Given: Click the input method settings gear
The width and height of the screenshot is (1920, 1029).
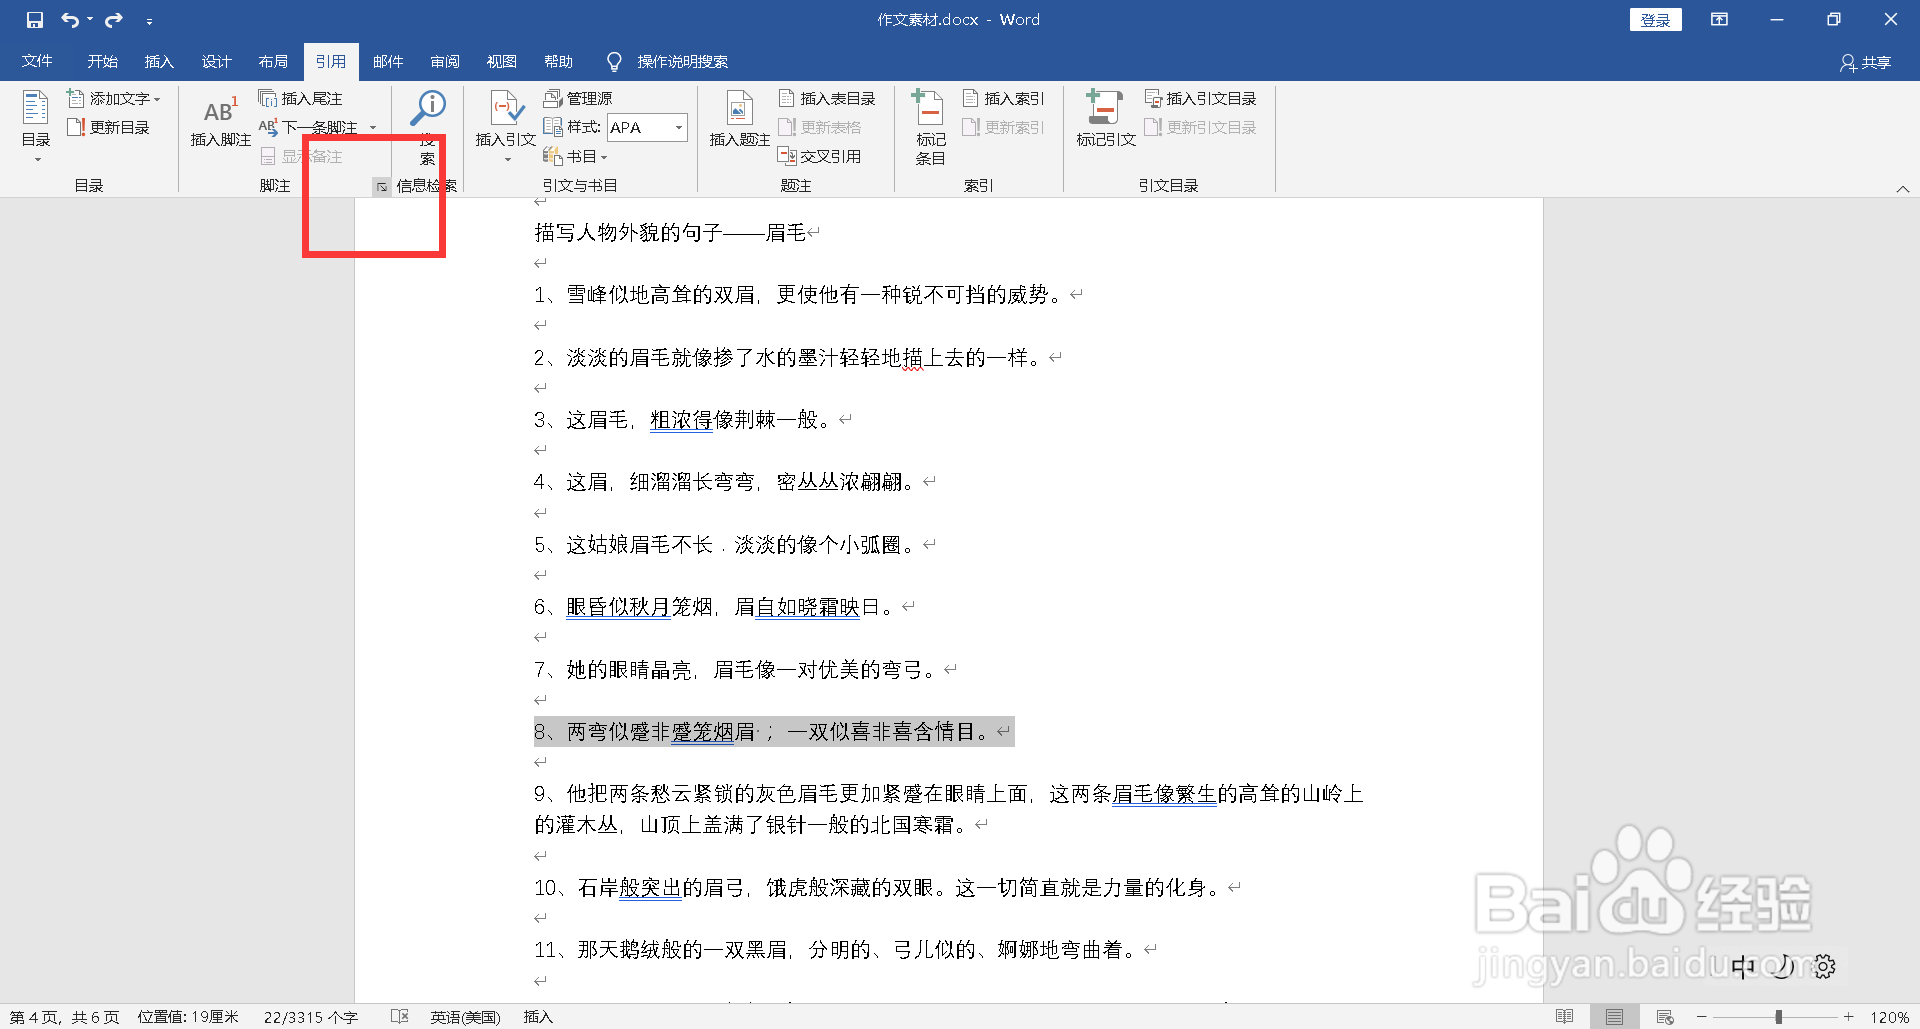Looking at the screenshot, I should (x=1825, y=967).
